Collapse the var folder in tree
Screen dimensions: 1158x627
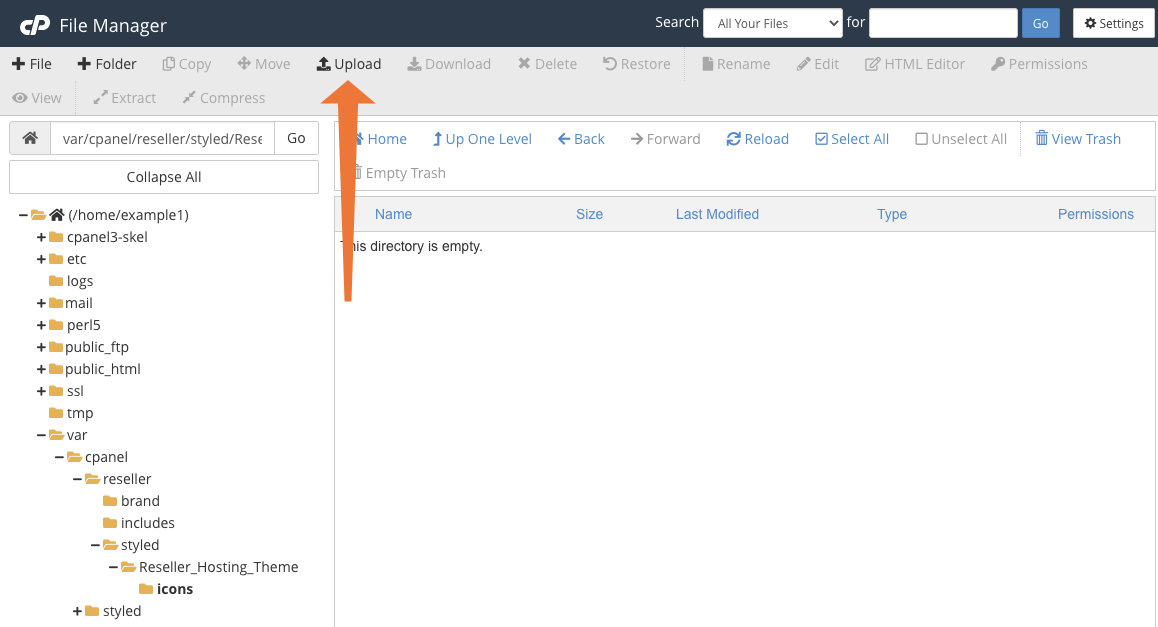41,435
